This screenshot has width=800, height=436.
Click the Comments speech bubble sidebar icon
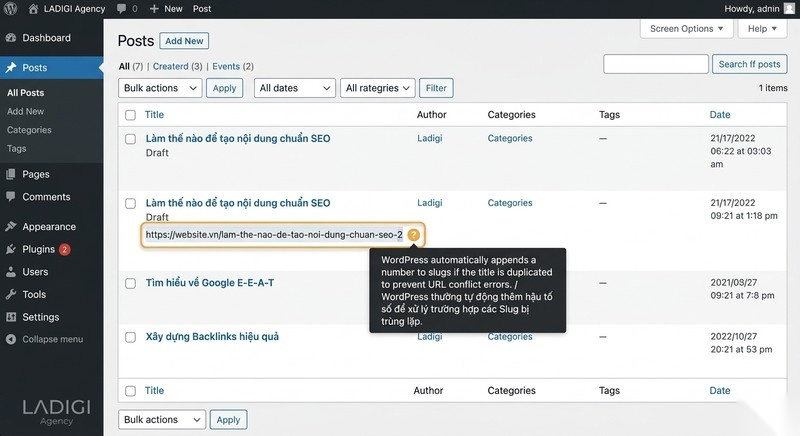pyautogui.click(x=11, y=196)
